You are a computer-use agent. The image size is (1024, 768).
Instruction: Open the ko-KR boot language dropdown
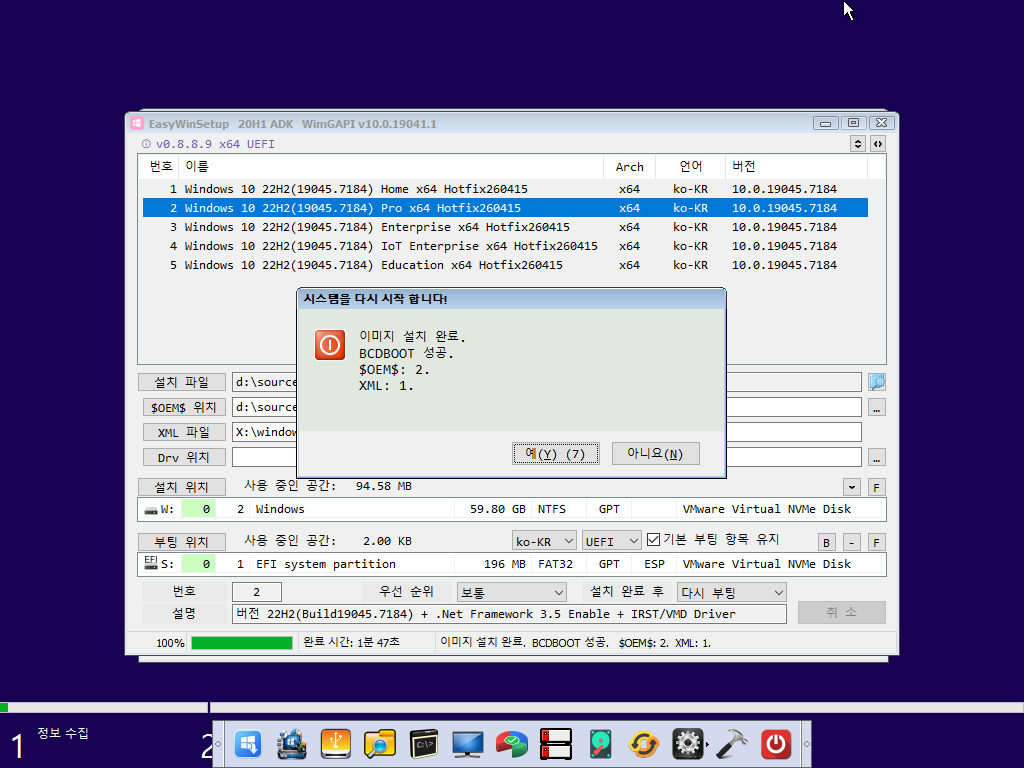pyautogui.click(x=544, y=541)
